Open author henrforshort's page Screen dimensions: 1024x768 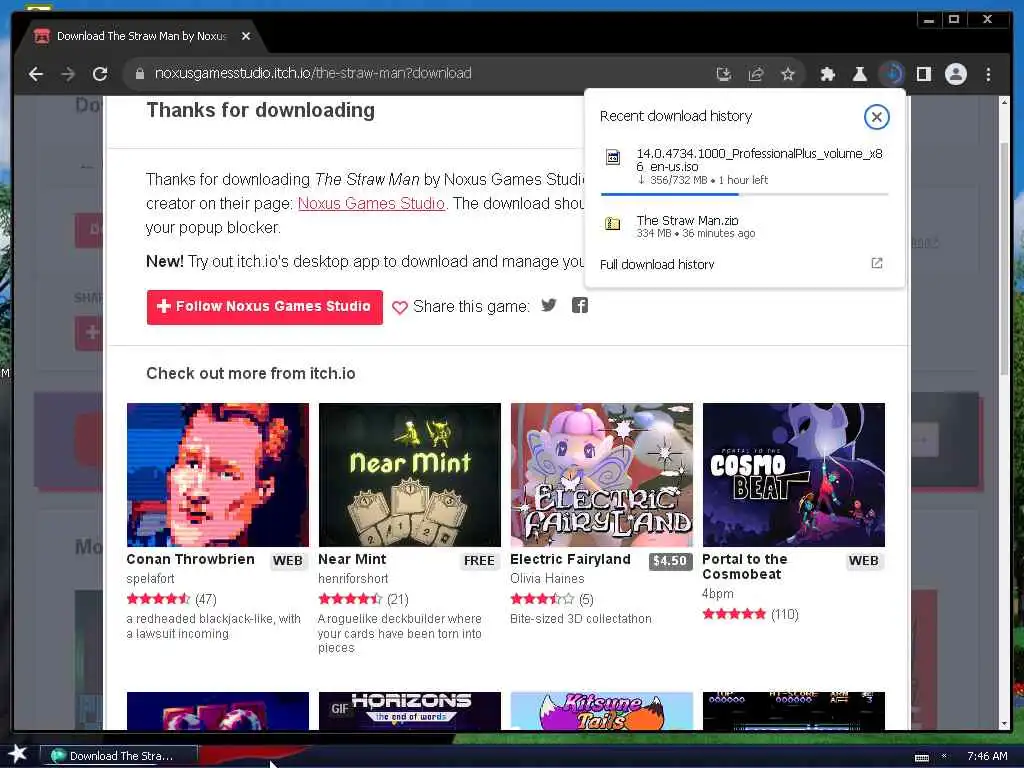point(353,579)
